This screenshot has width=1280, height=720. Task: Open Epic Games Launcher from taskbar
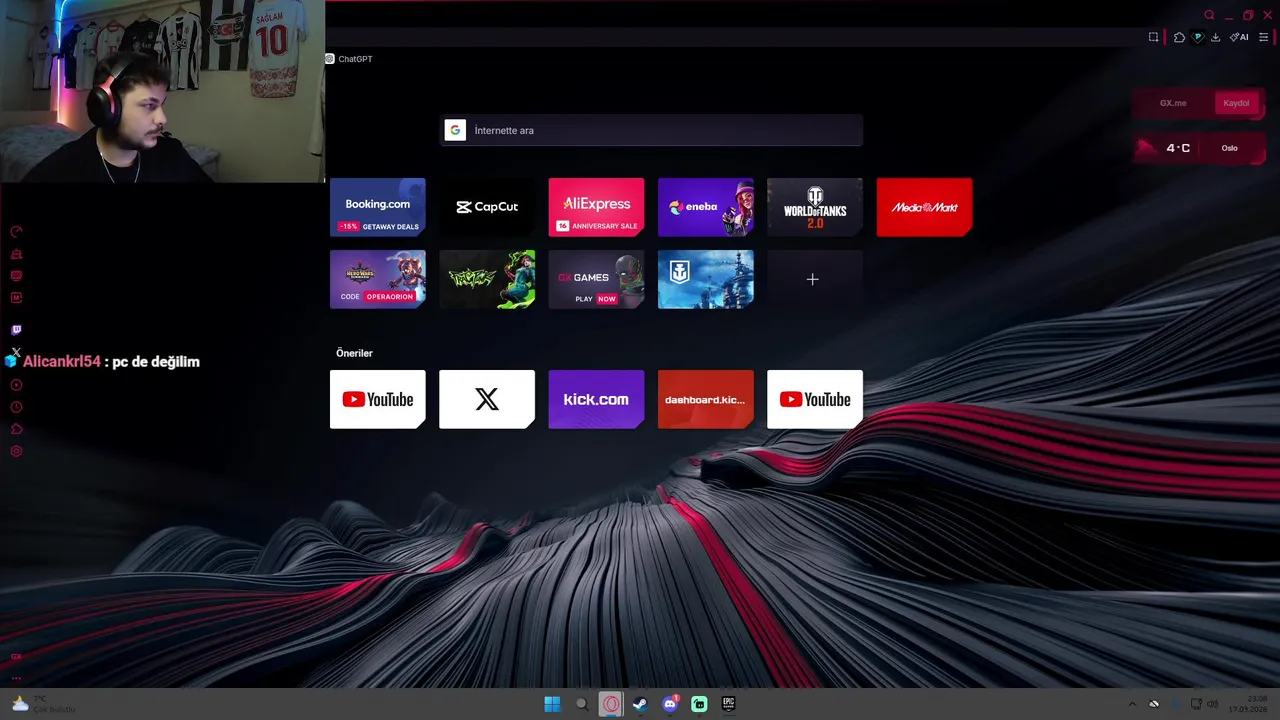(x=729, y=704)
